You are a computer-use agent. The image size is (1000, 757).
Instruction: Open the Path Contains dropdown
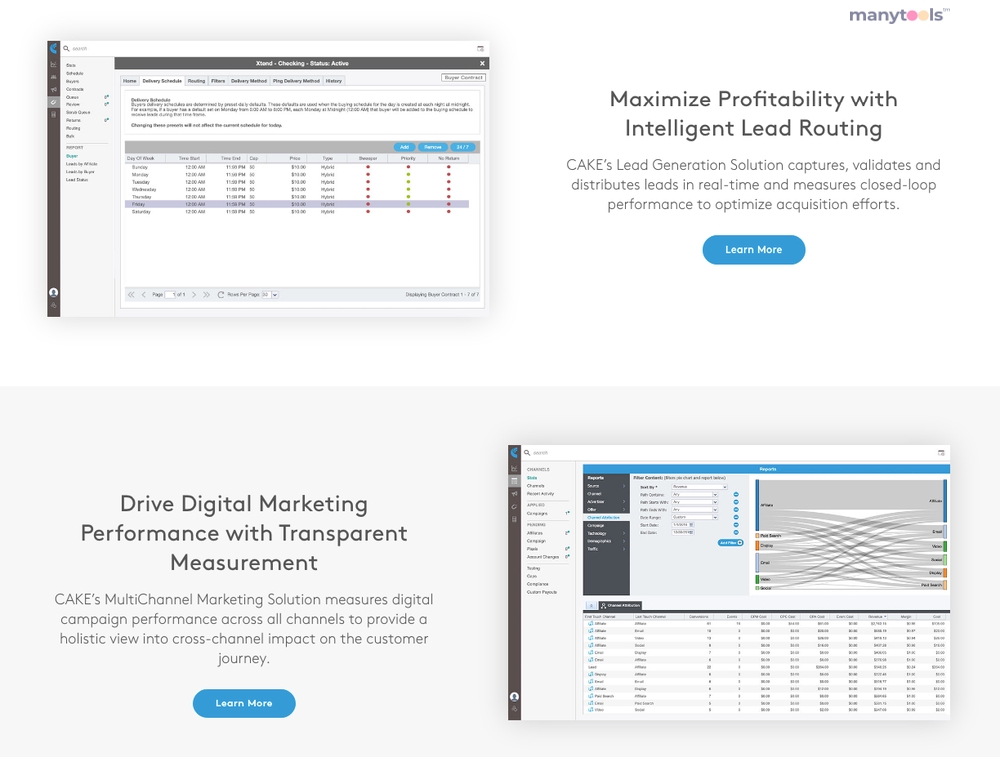695,495
